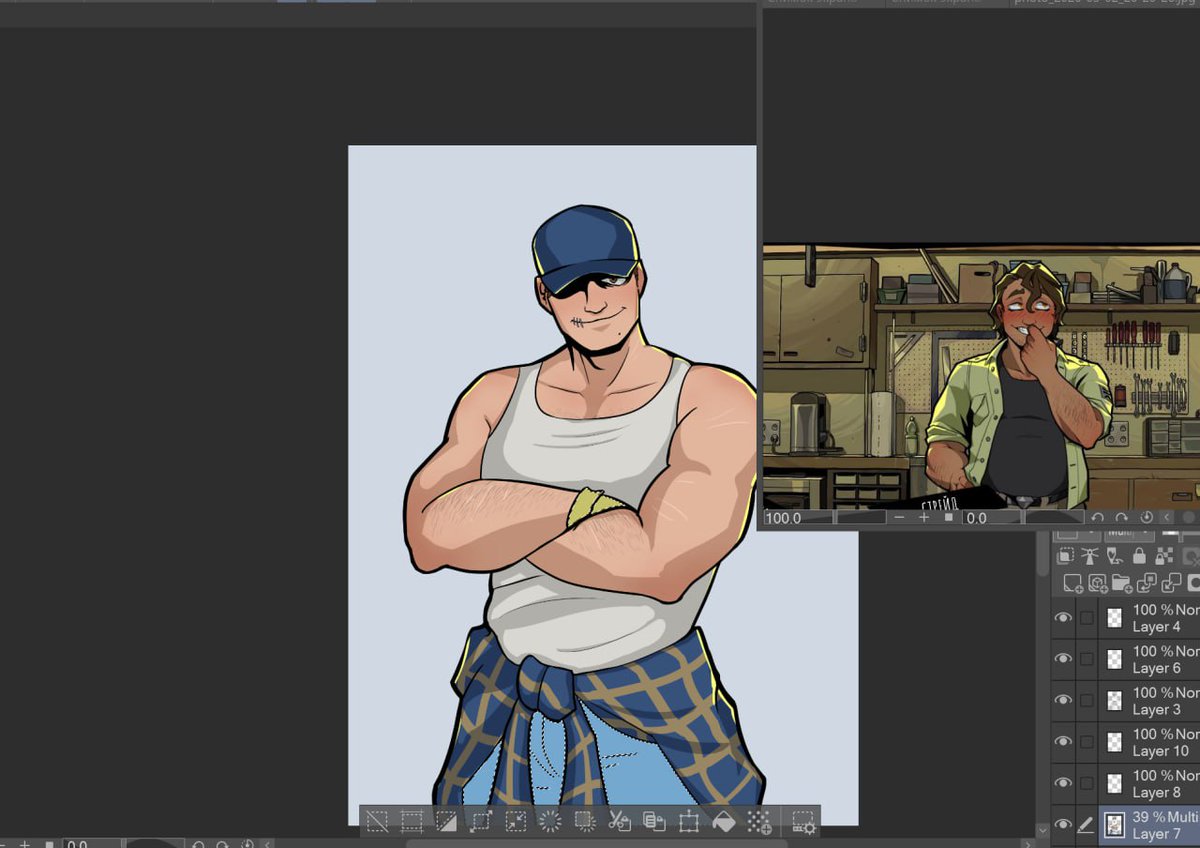Image resolution: width=1200 pixels, height=848 pixels.
Task: Hide Layer 4 with eye icon
Action: (1063, 618)
